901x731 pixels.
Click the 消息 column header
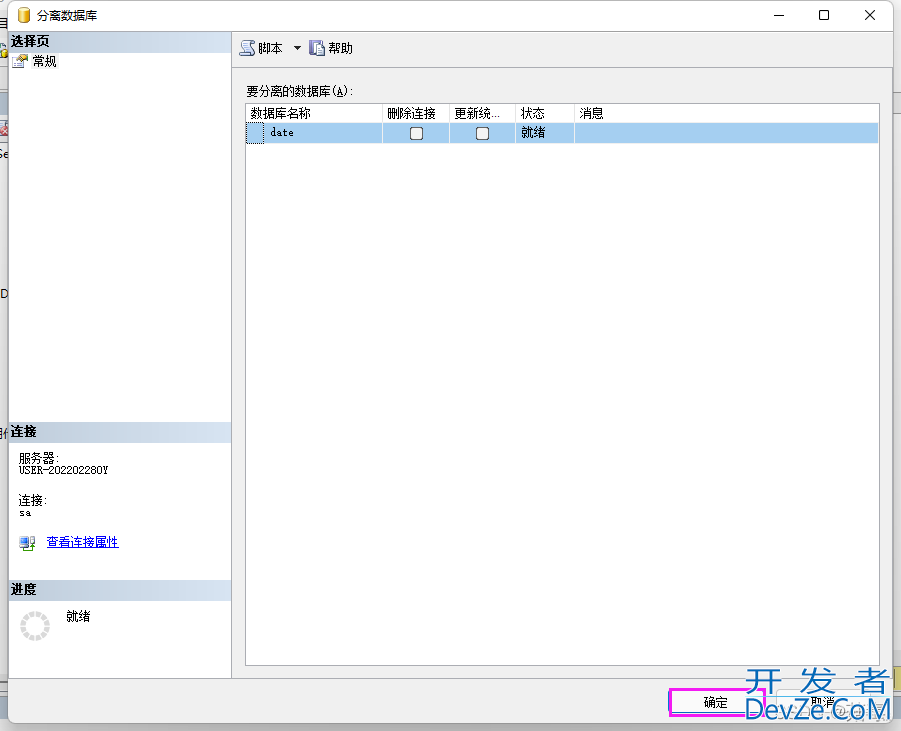726,113
